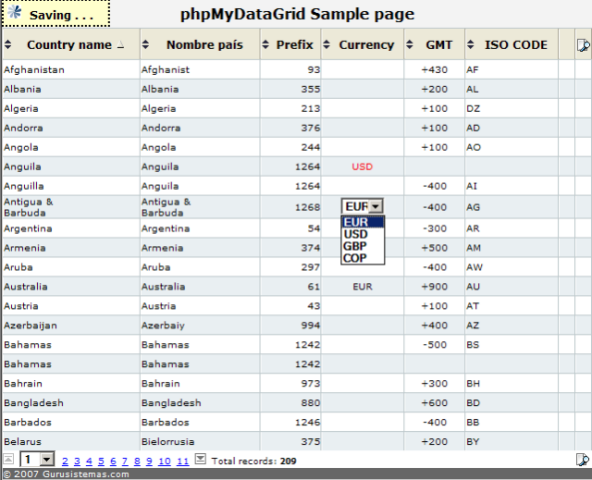Sort by Prefix column arrows
Image resolution: width=592 pixels, height=480 pixels.
tap(265, 45)
